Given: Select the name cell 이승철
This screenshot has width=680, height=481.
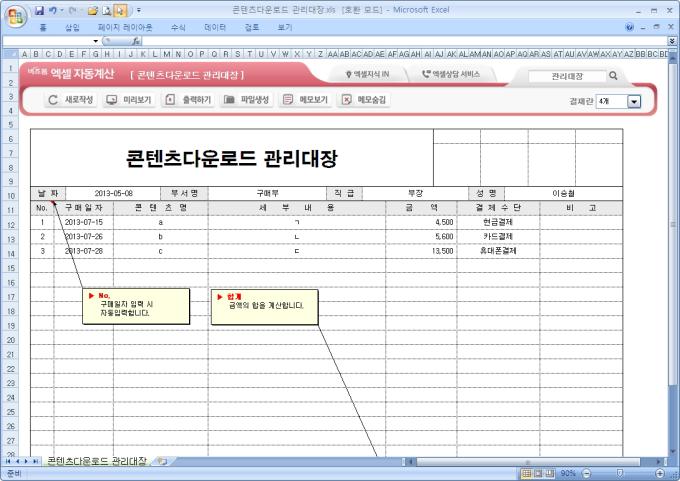Looking at the screenshot, I should coord(563,193).
